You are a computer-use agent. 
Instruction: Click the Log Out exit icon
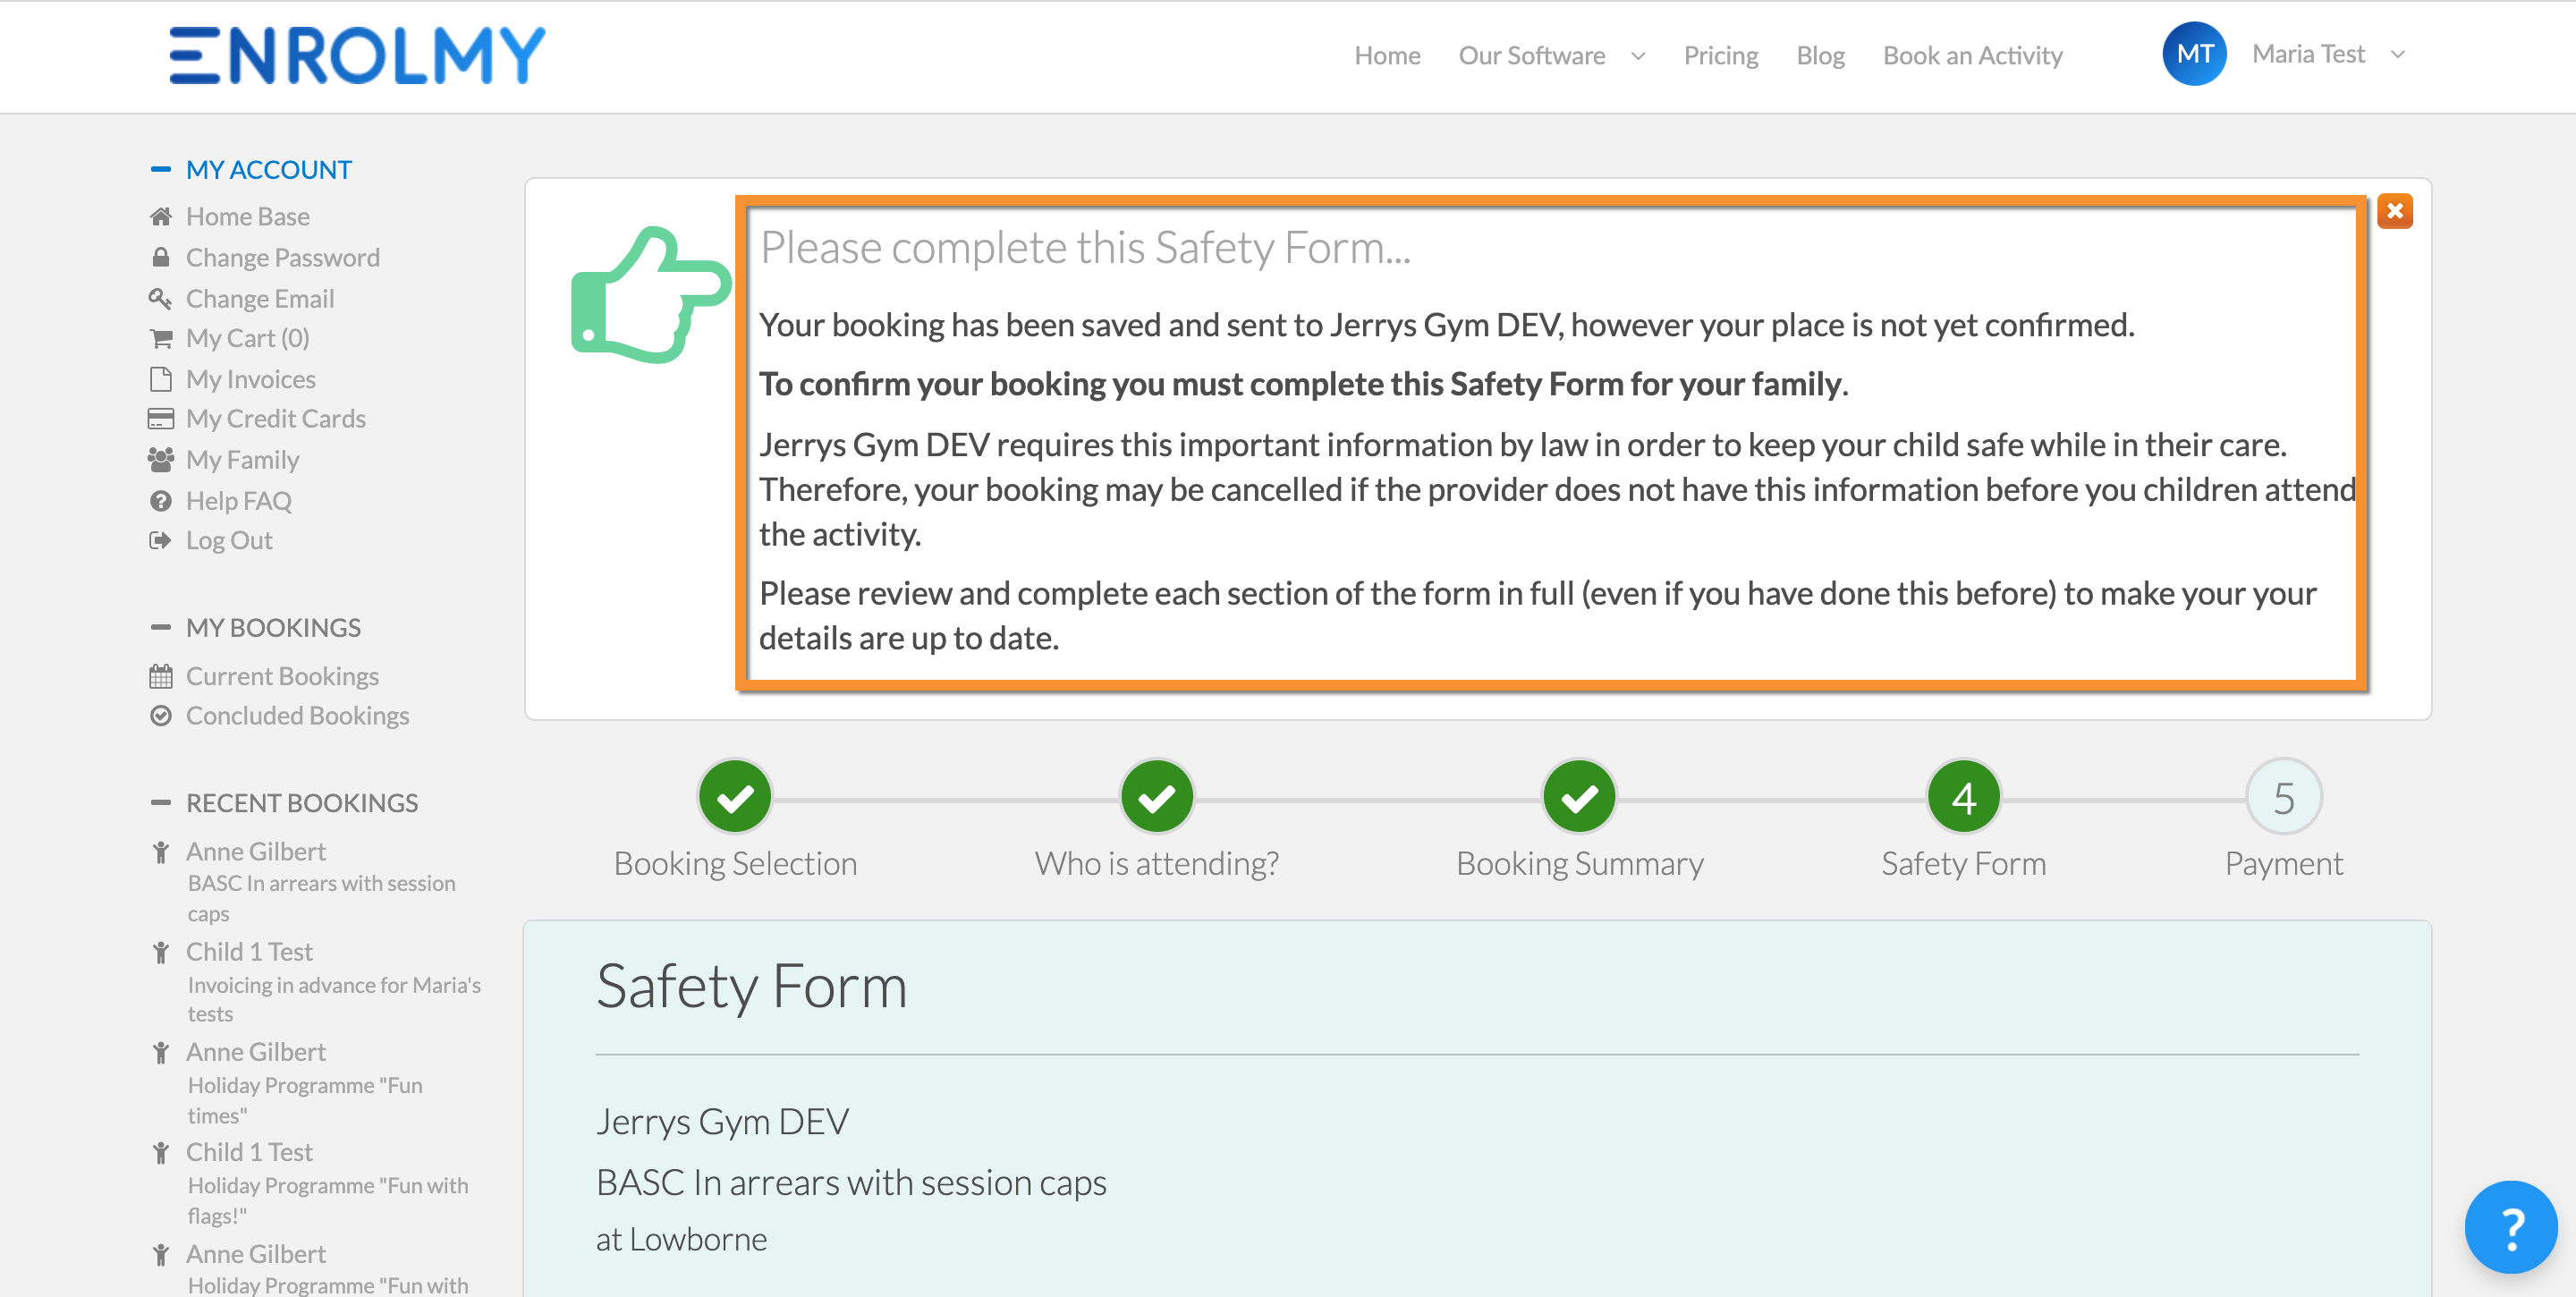click(x=160, y=540)
